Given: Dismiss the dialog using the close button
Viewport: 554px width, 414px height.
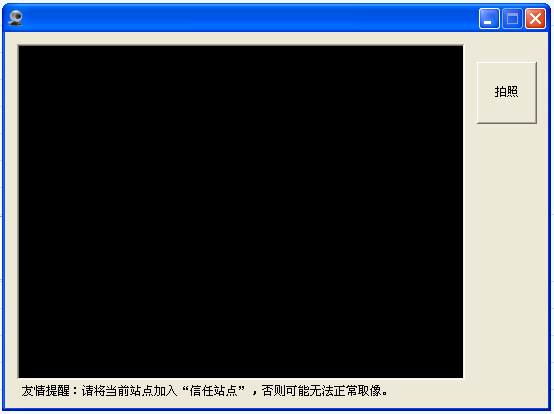Looking at the screenshot, I should tap(535, 18).
